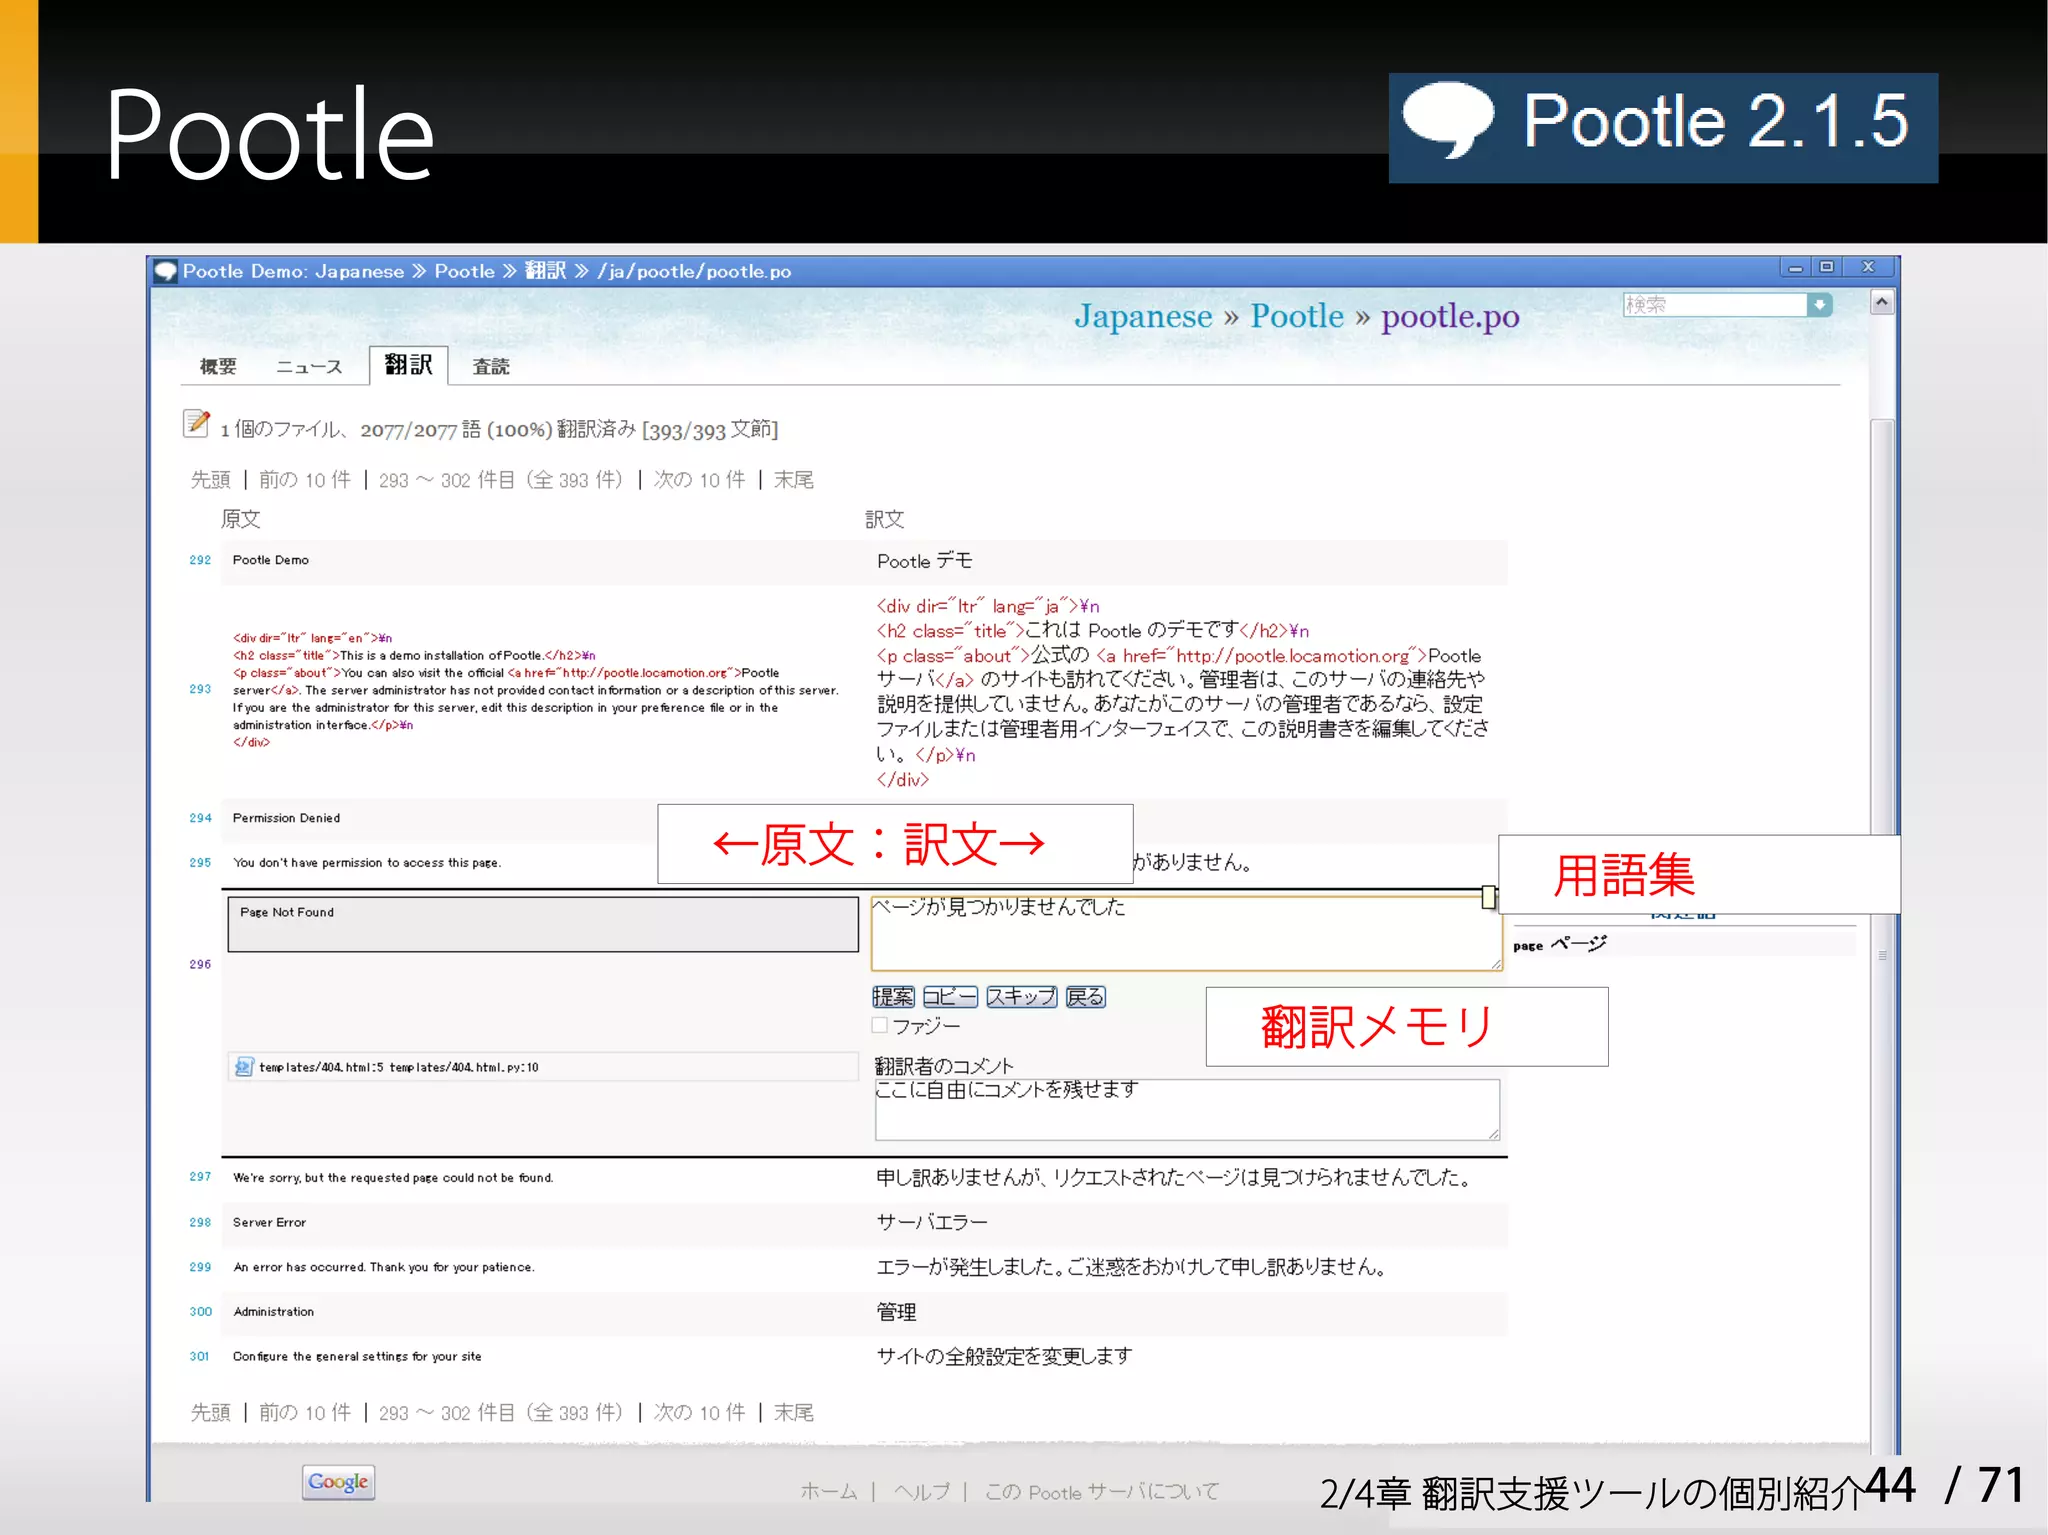Open unit number 300 link

[200, 1311]
